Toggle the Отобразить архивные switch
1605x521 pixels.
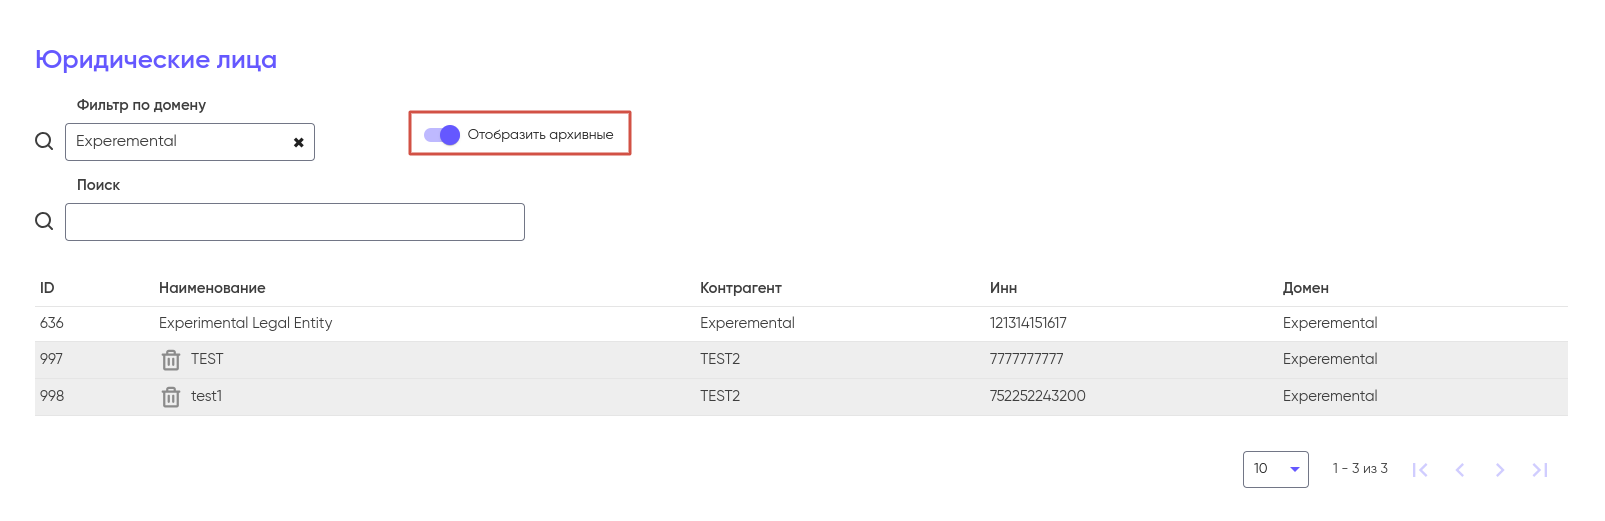442,135
